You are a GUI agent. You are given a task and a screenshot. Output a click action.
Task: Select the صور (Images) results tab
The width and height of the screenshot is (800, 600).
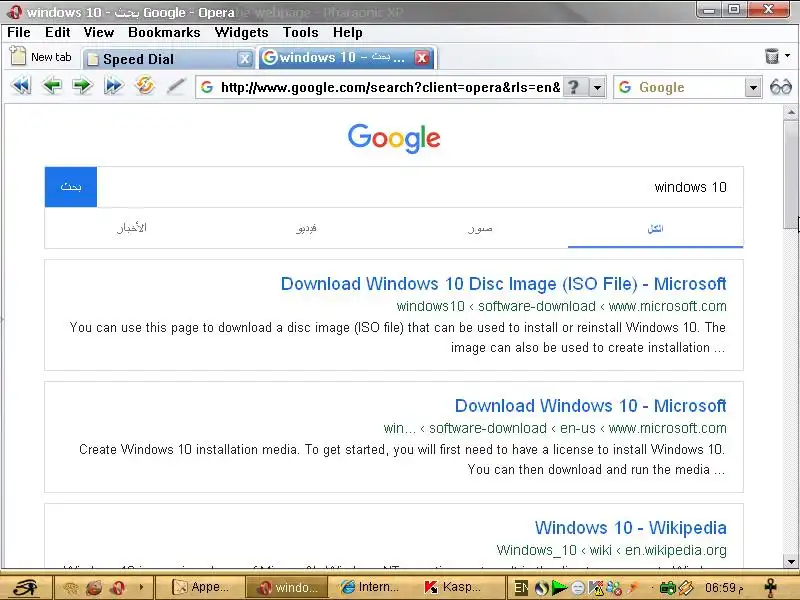(480, 228)
